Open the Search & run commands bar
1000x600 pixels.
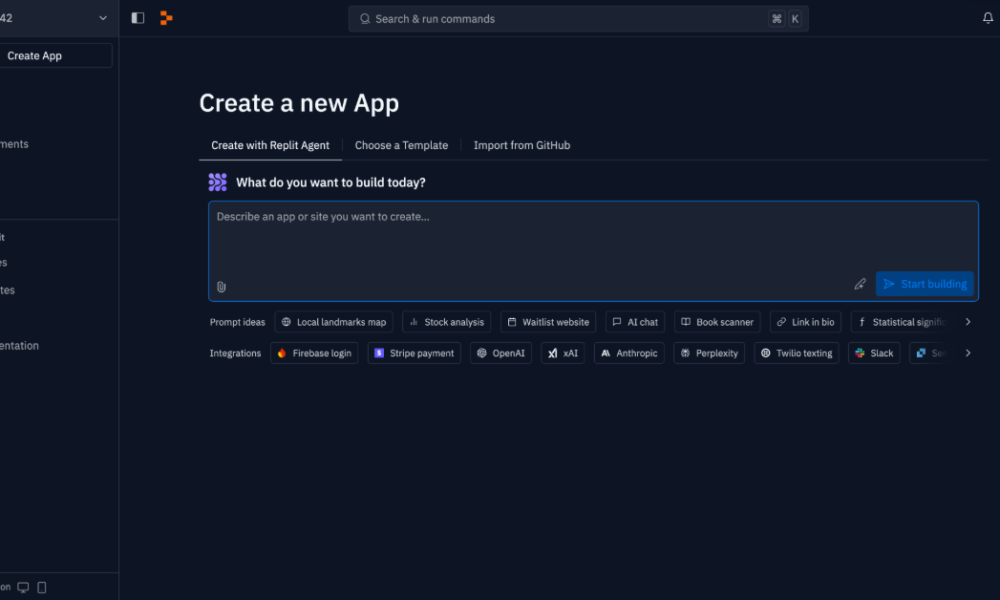(x=578, y=19)
